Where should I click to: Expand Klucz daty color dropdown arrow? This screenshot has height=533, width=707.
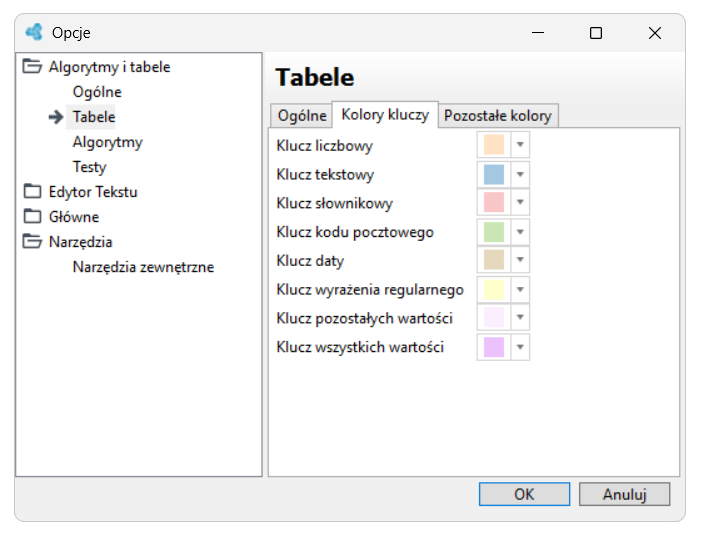pyautogui.click(x=520, y=260)
